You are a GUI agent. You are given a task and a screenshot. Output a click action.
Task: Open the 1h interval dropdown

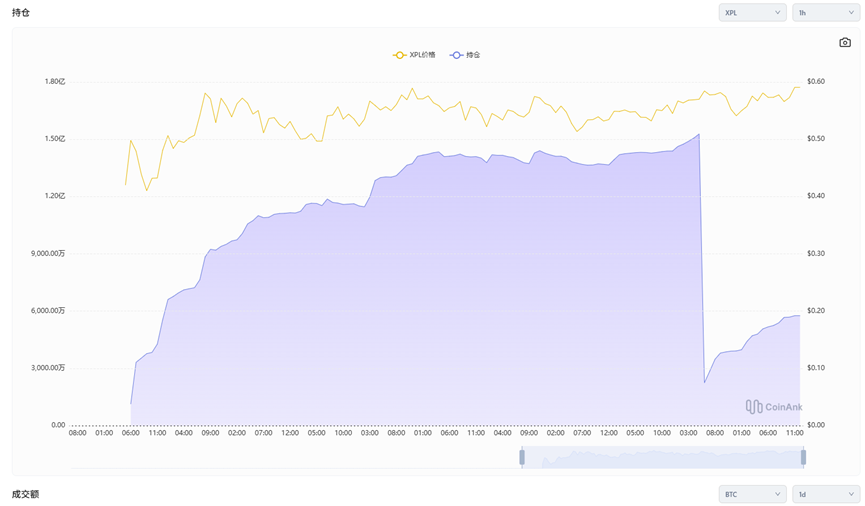[x=825, y=13]
